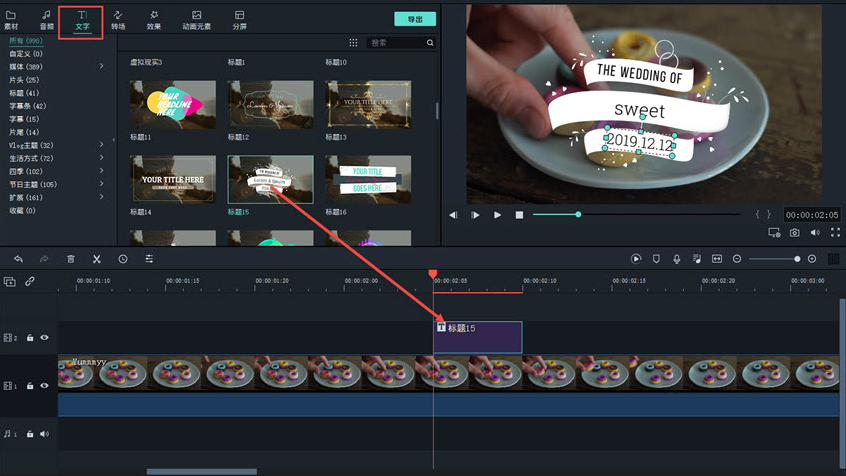Zoom out the timeline with minus

[x=737, y=259]
